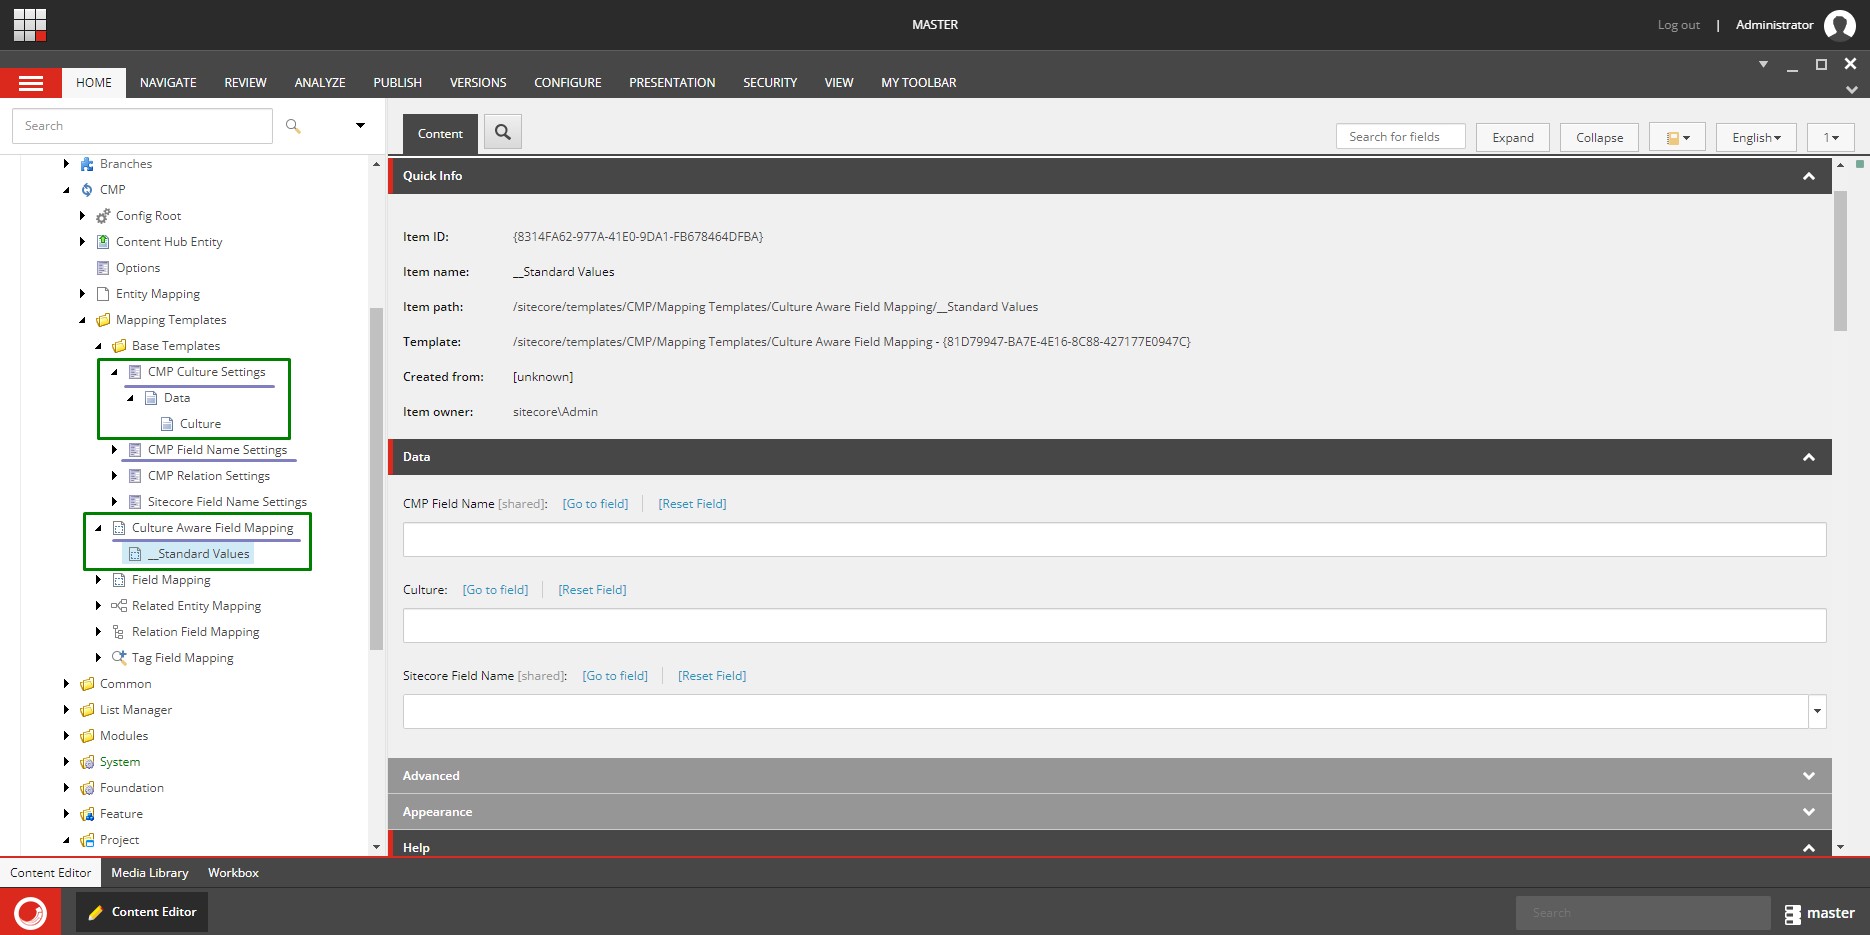Open the PRESENTATION ribbon tab
The image size is (1870, 935).
pos(672,83)
